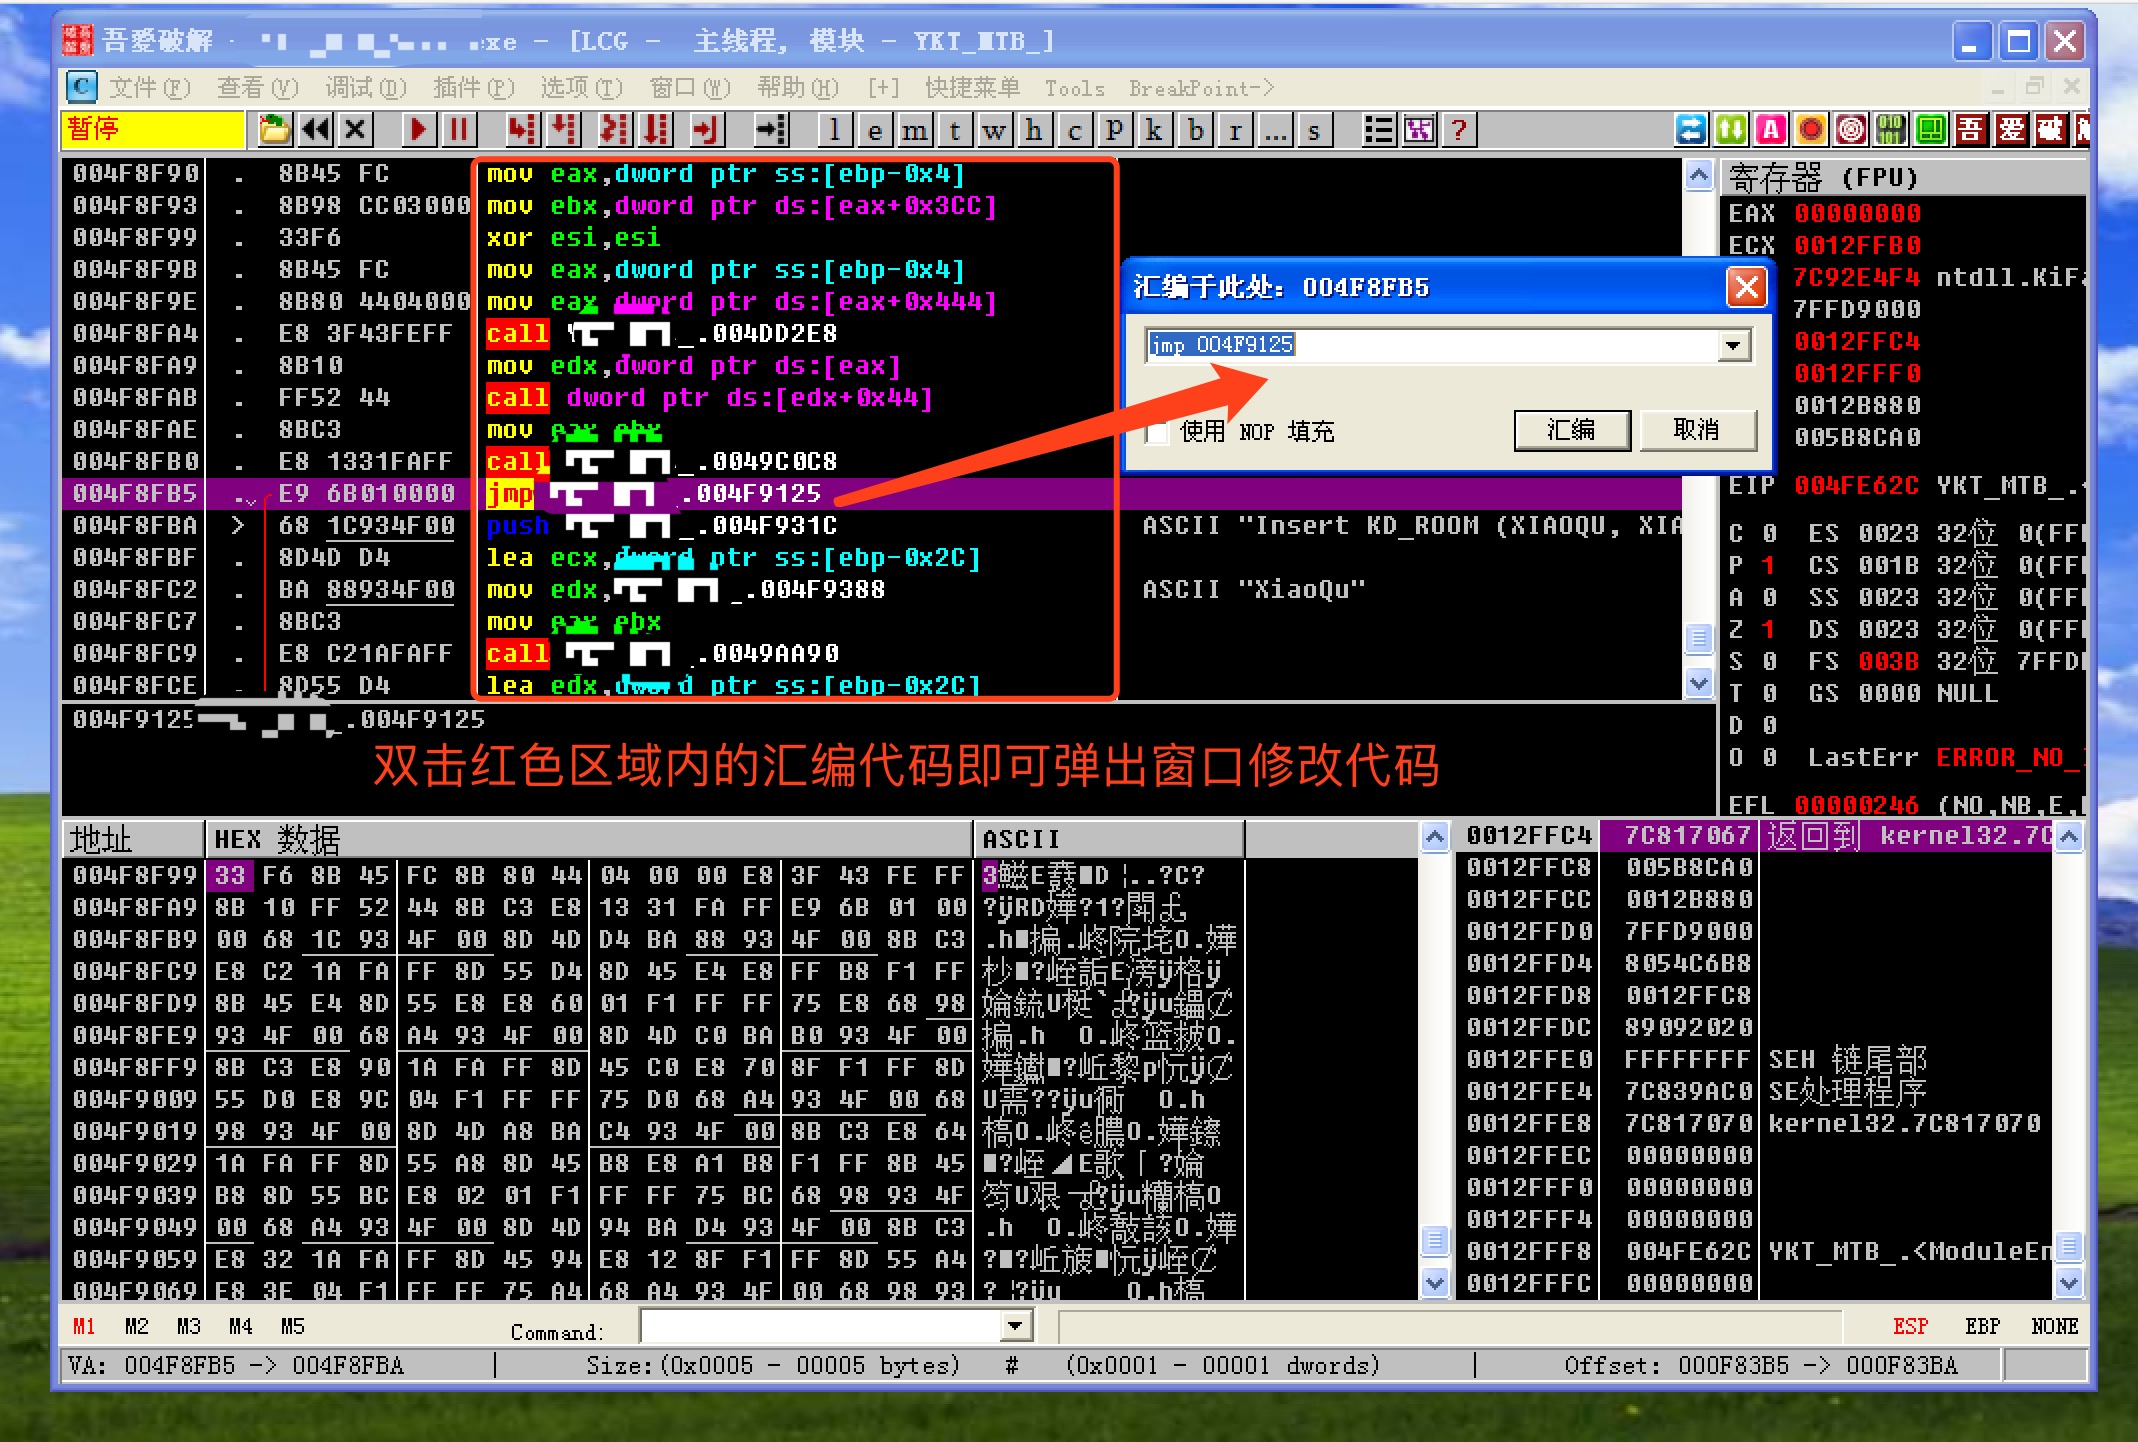The height and width of the screenshot is (1442, 2138).
Task: Click the red question mark help icon
Action: 1459,130
